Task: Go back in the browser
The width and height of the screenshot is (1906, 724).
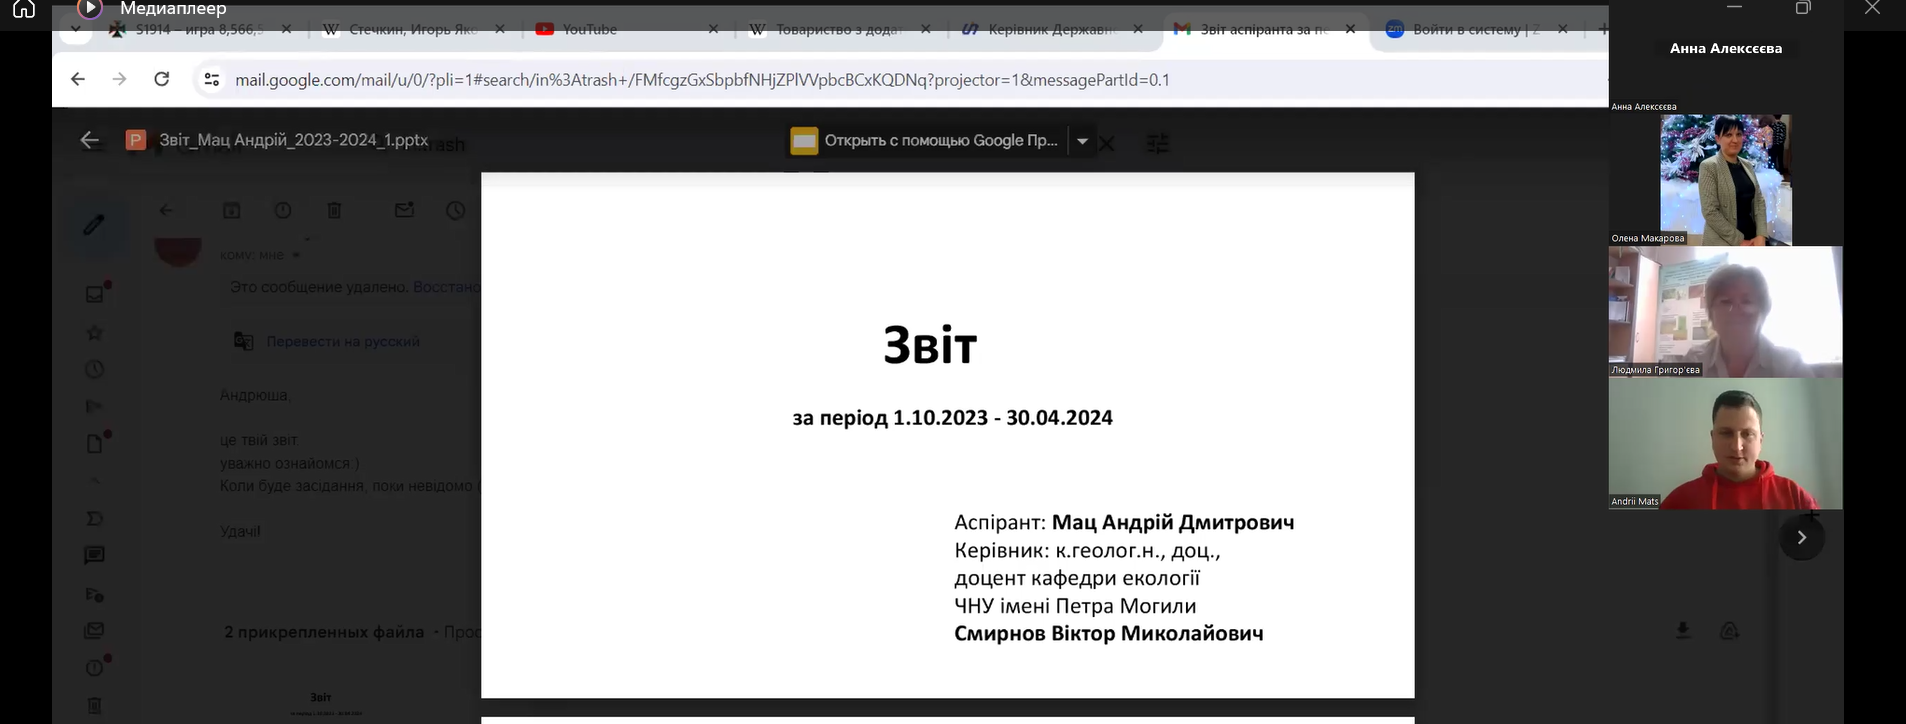Action: click(x=78, y=79)
